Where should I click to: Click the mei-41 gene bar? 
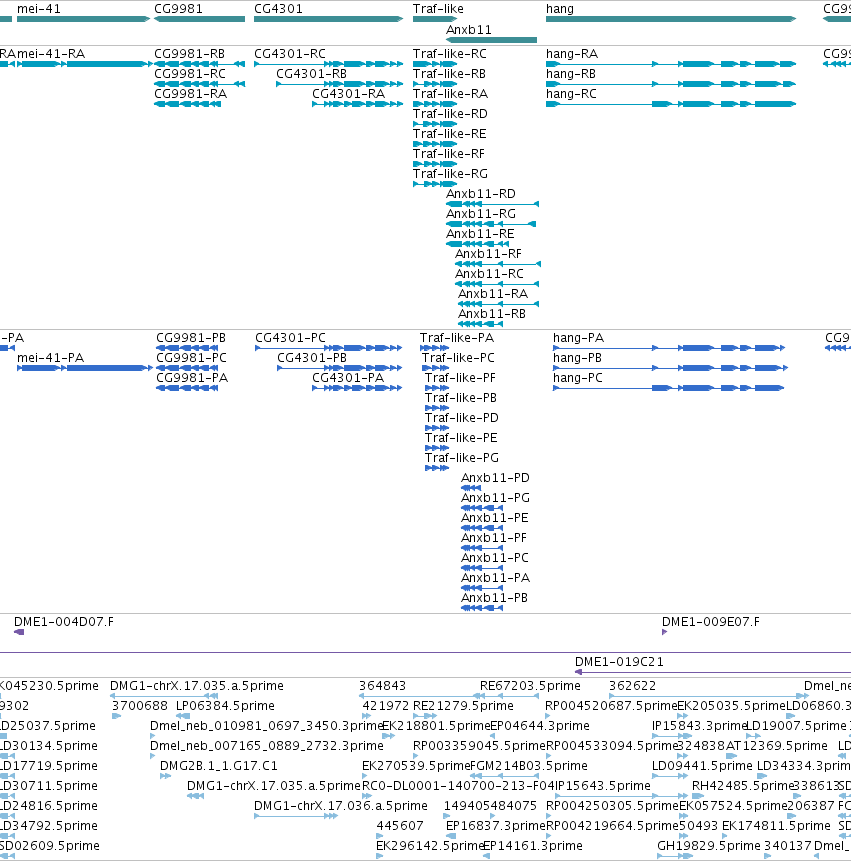[83, 19]
